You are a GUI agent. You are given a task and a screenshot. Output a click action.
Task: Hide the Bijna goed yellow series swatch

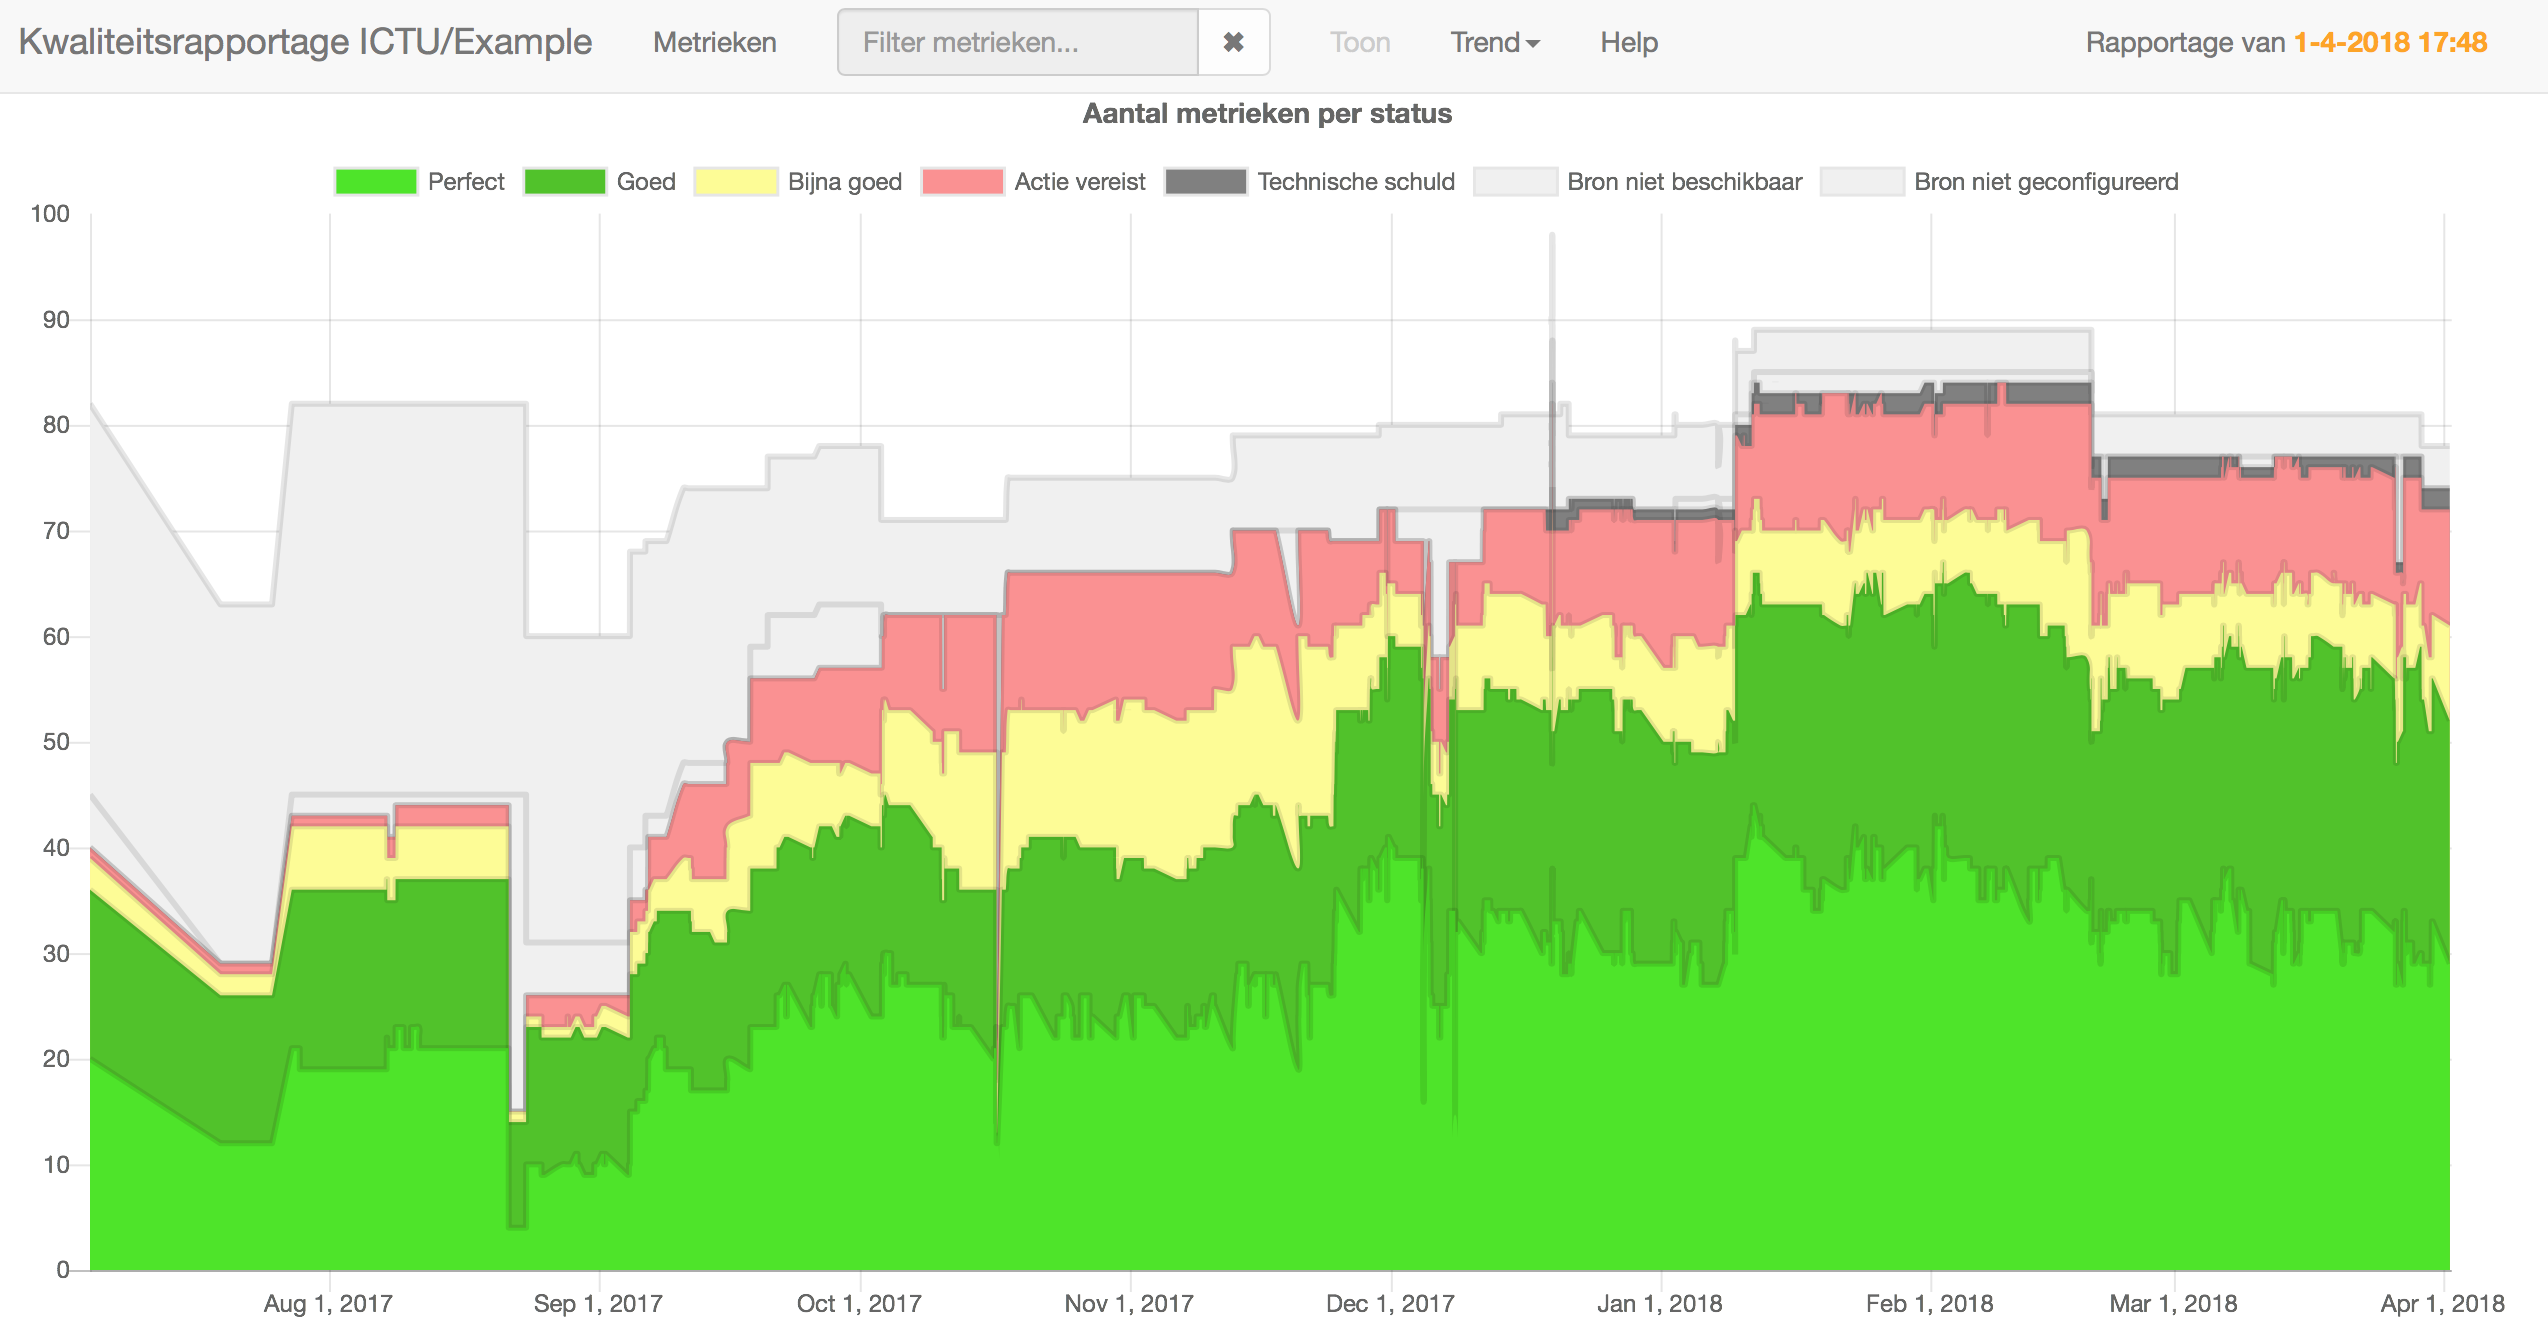[x=736, y=181]
